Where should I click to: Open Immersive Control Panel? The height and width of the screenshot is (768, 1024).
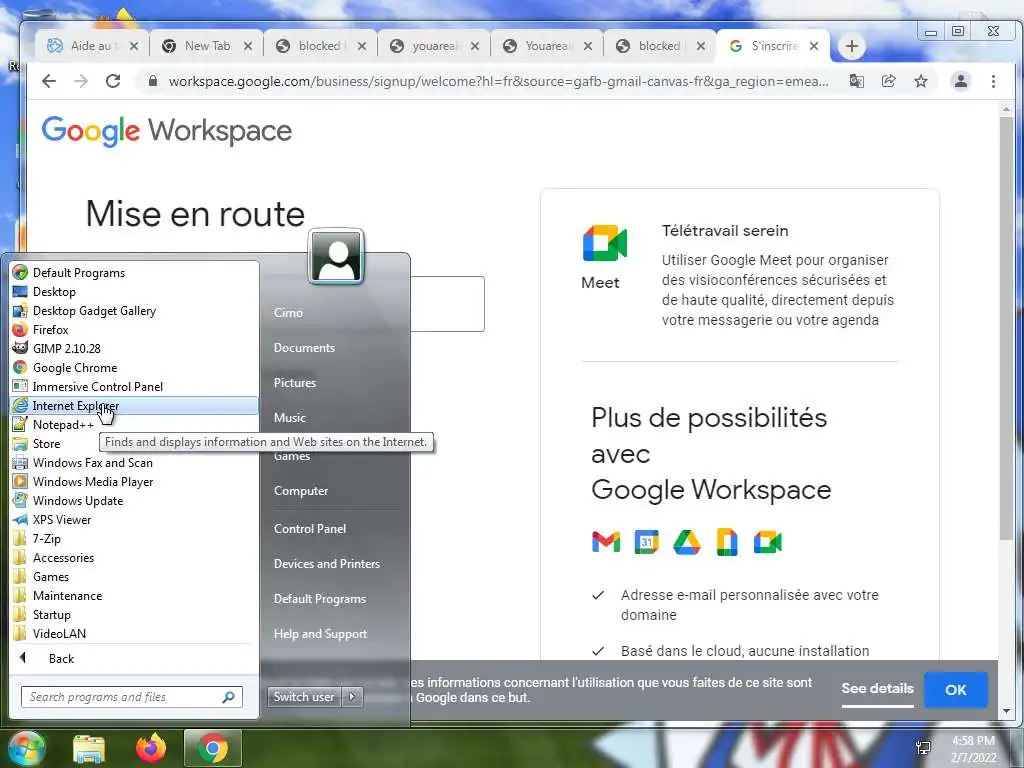134,387
